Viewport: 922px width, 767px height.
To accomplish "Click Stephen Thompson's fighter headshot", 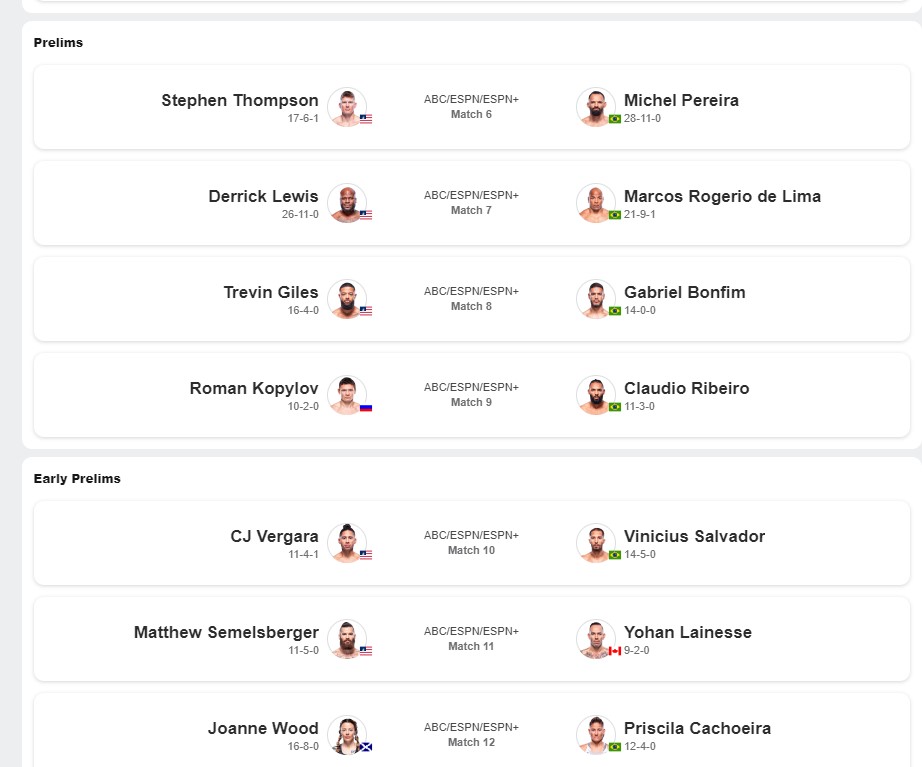I will click(346, 106).
